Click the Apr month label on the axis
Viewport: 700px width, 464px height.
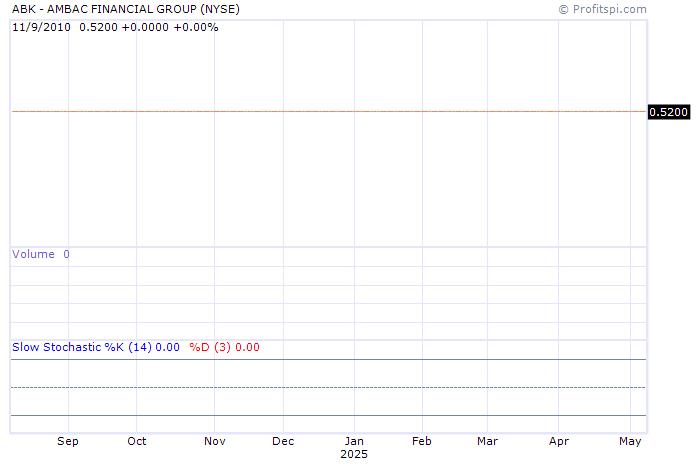(x=559, y=441)
